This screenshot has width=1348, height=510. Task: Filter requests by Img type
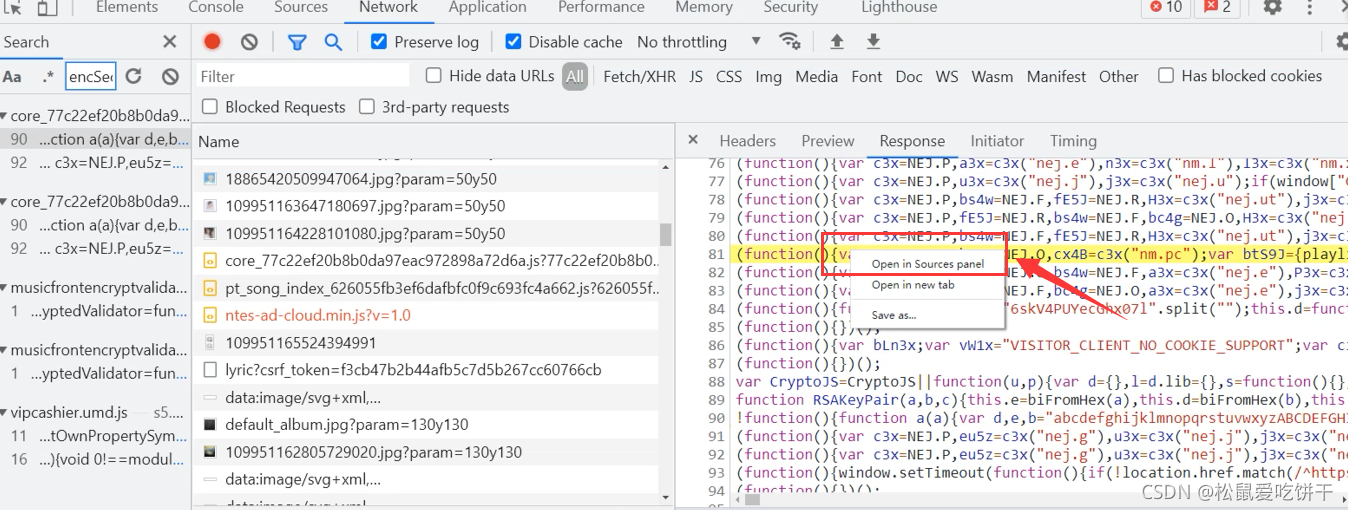click(x=769, y=76)
